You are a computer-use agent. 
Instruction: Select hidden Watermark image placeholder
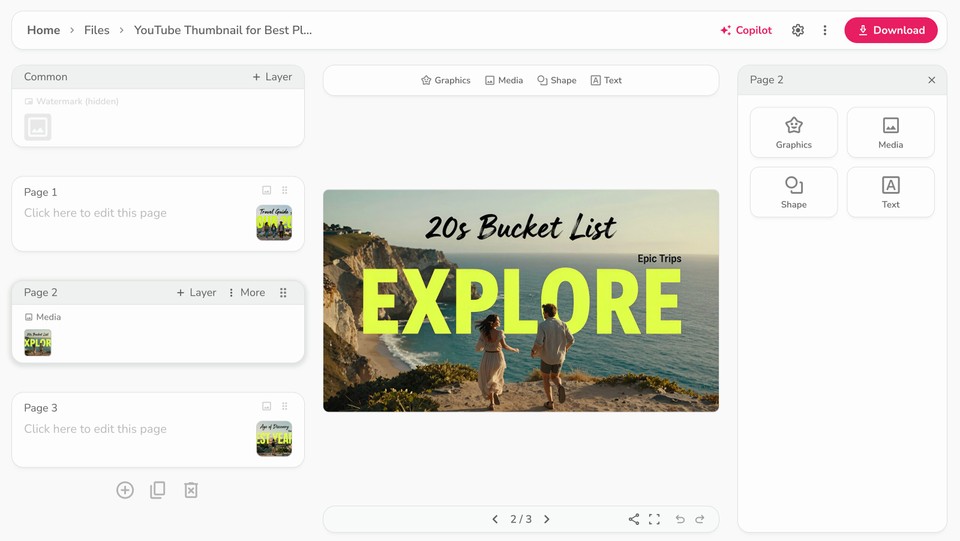pyautogui.click(x=37, y=127)
